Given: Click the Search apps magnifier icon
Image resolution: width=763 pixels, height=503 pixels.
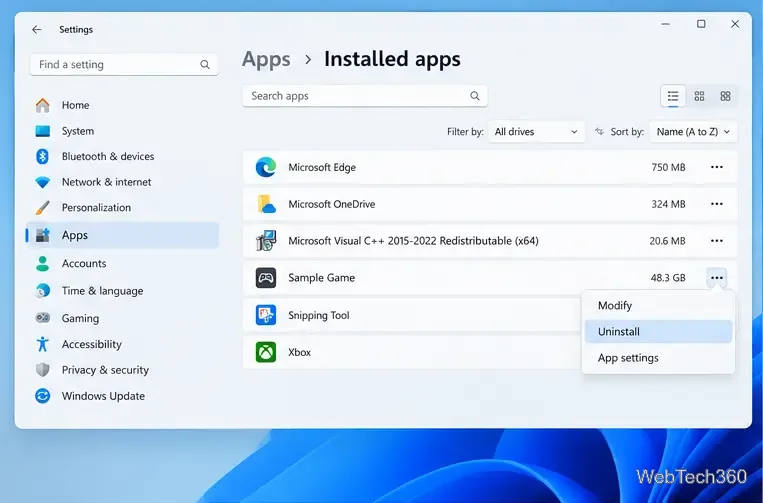Looking at the screenshot, I should click(x=475, y=96).
